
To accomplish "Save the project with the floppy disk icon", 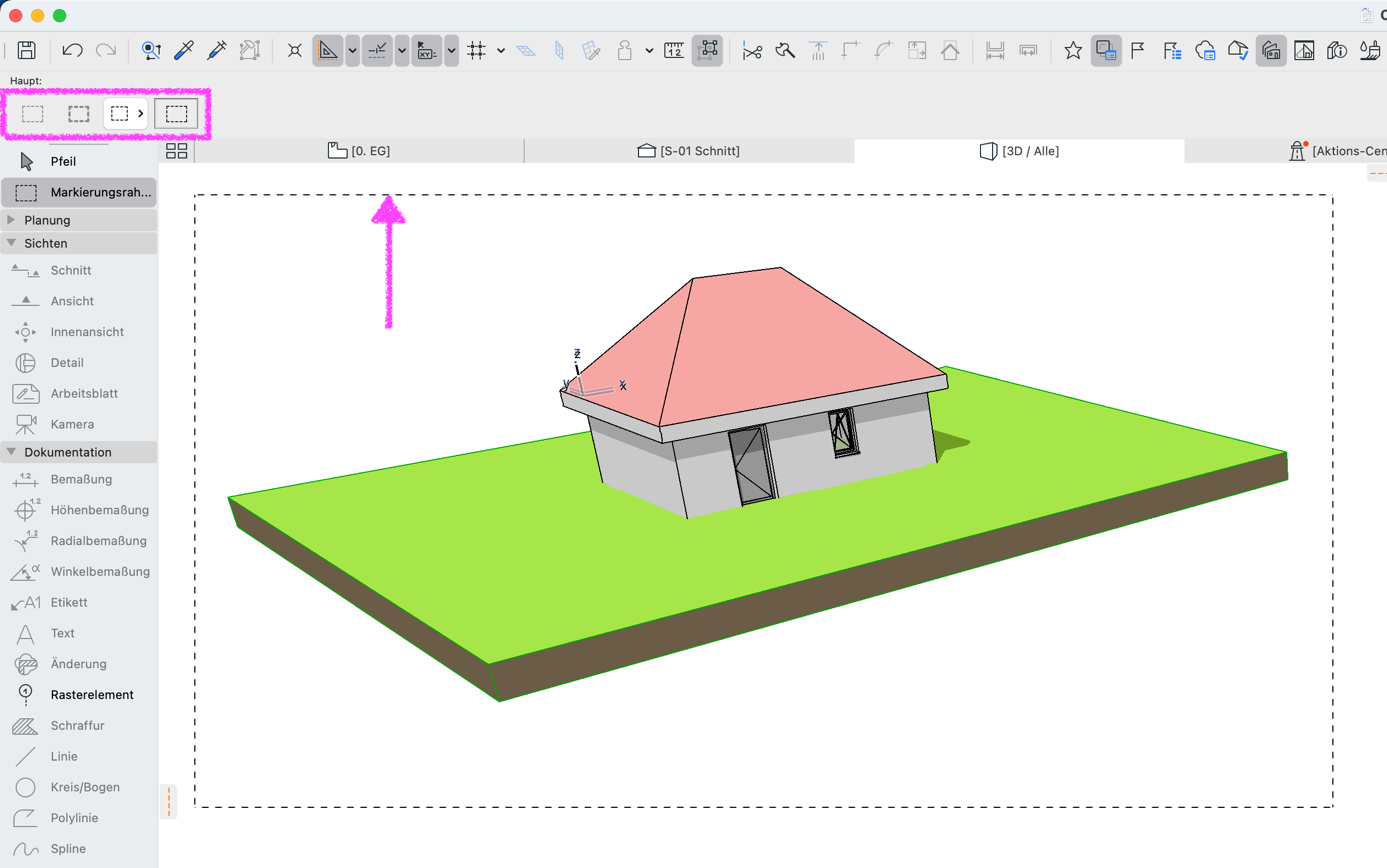I will click(27, 50).
